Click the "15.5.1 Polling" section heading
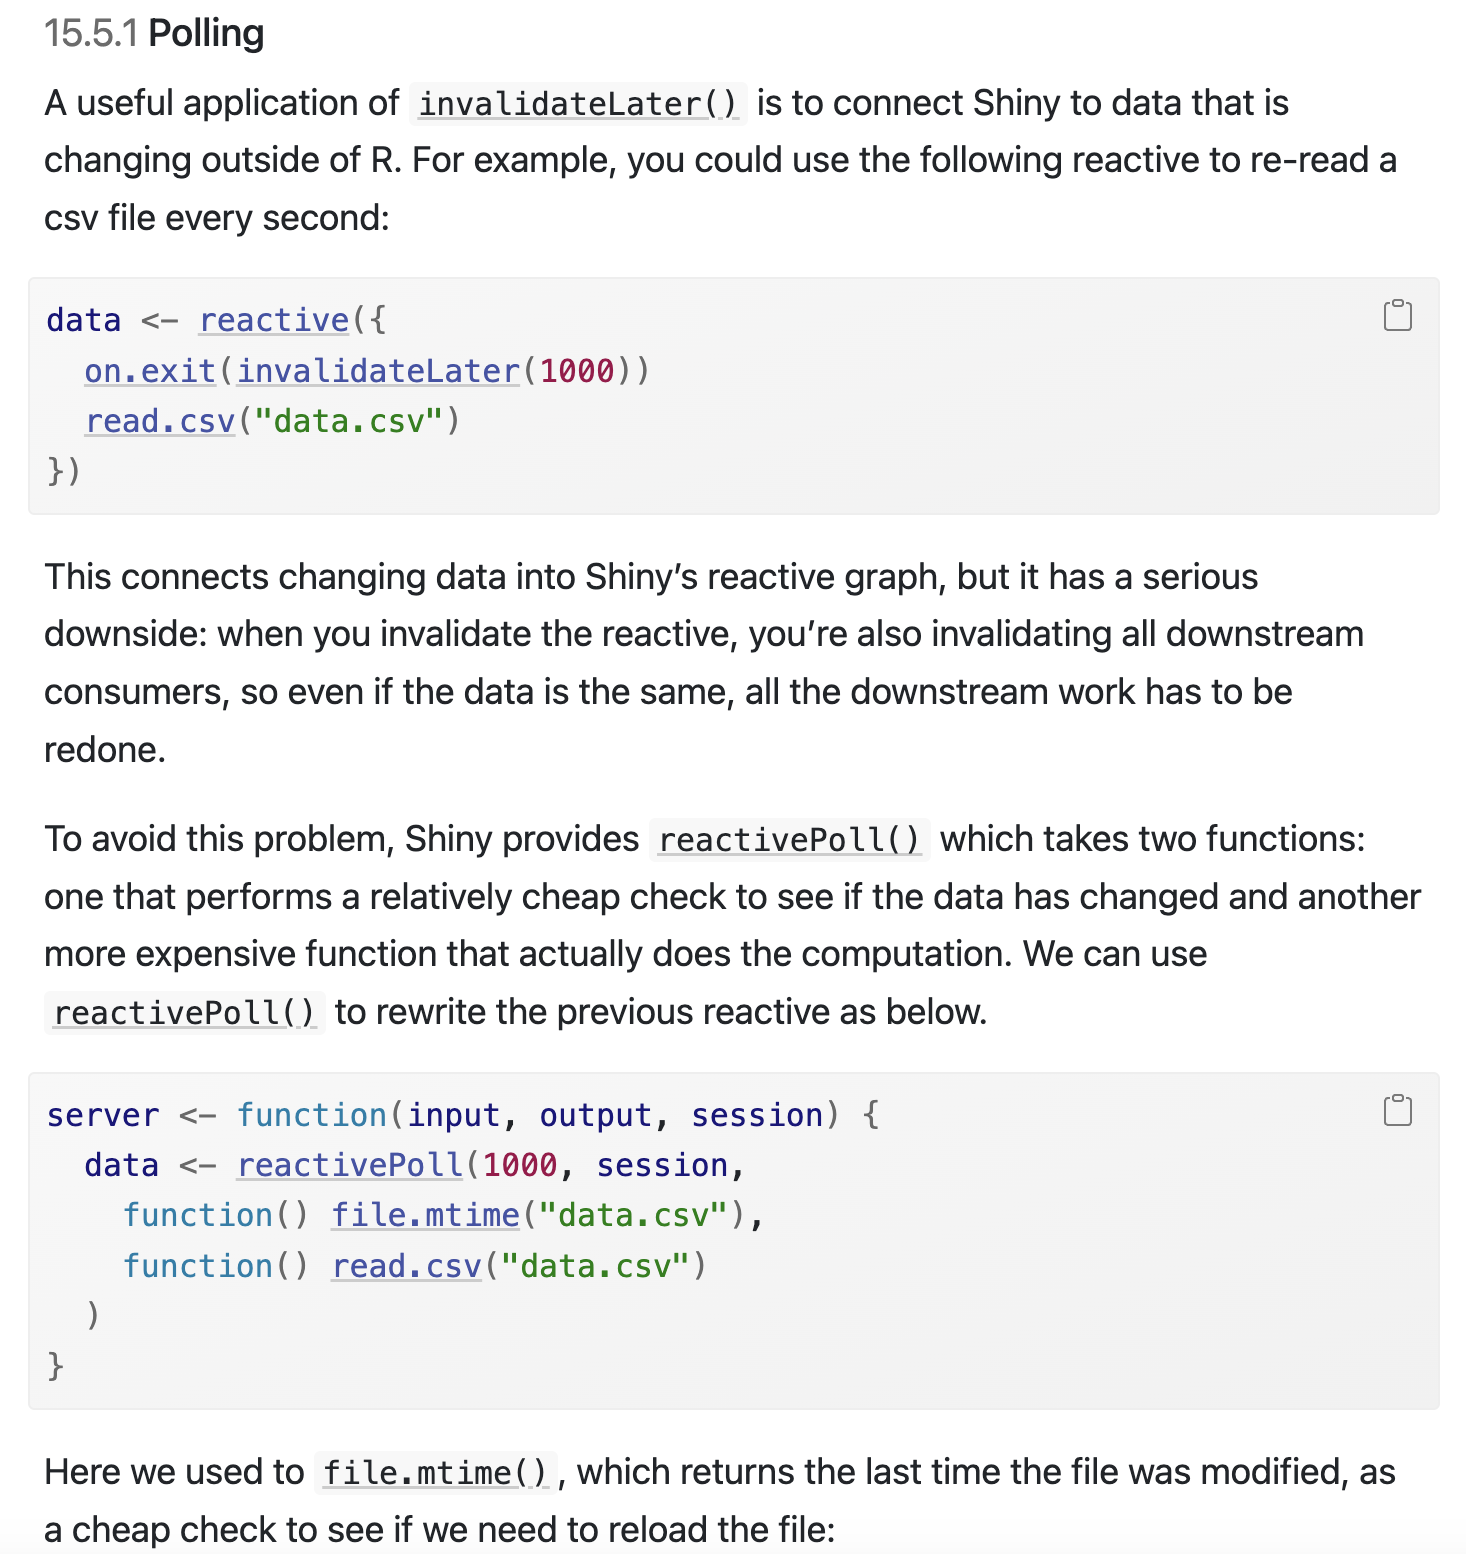This screenshot has height=1554, width=1466. point(154,33)
